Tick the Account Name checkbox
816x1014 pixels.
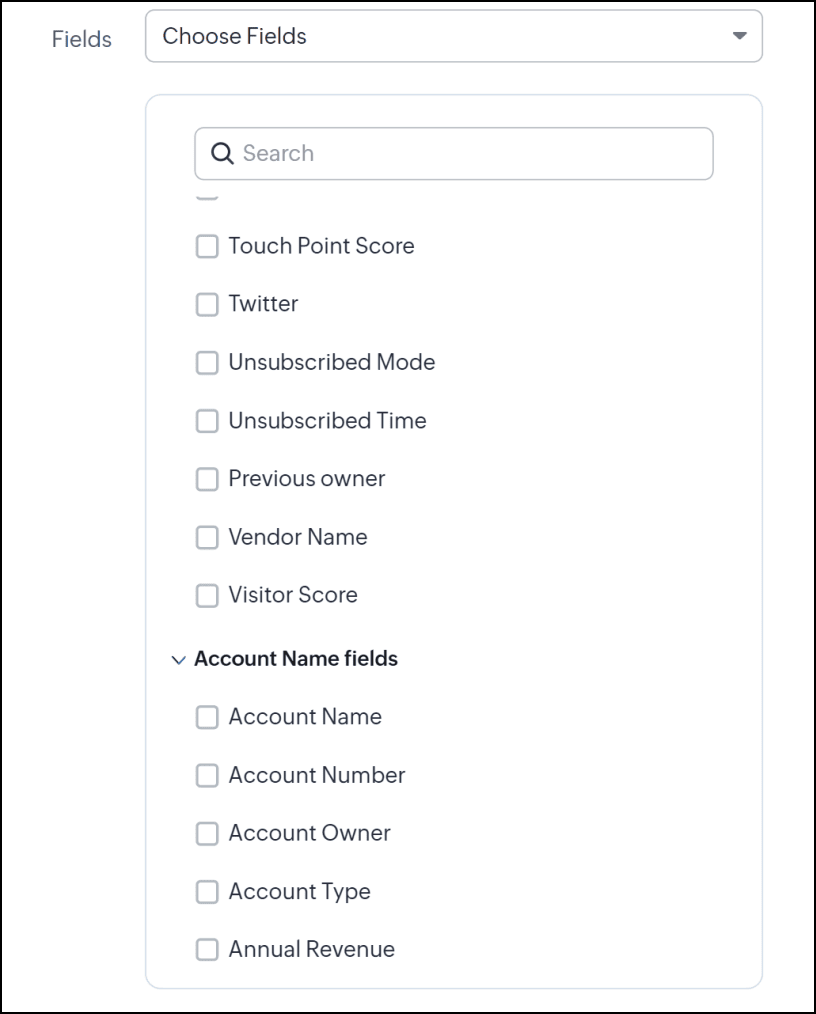[x=207, y=717]
